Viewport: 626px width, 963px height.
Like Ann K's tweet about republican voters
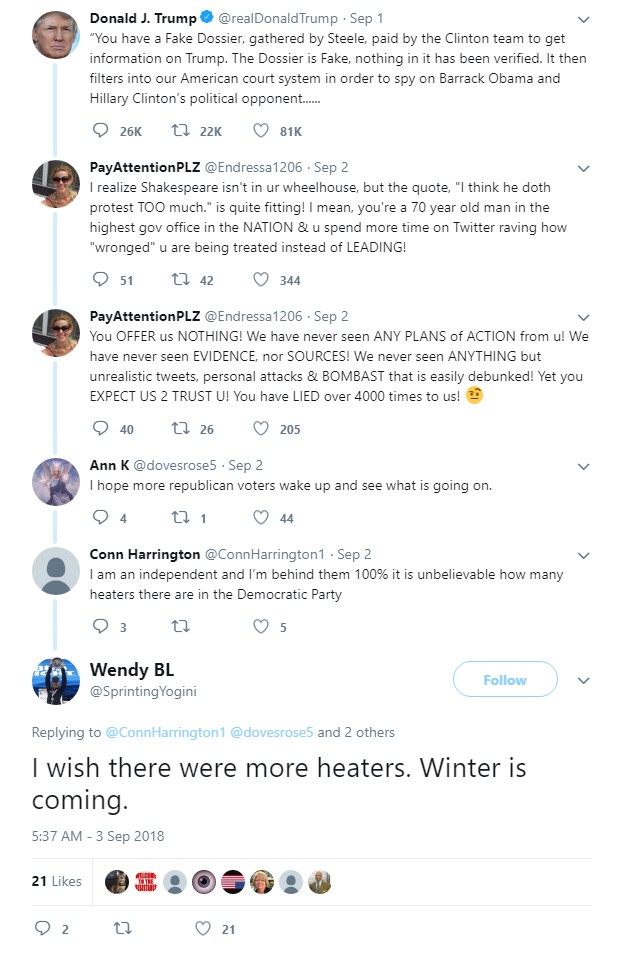coord(261,518)
